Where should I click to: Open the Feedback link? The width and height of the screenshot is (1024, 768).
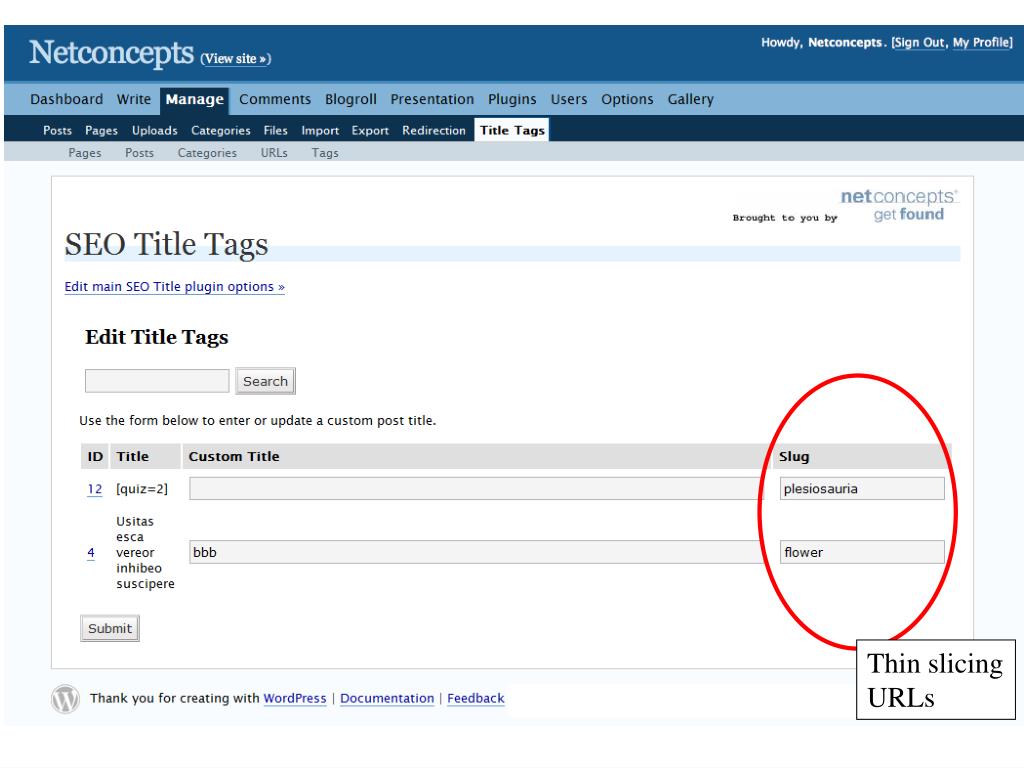475,698
